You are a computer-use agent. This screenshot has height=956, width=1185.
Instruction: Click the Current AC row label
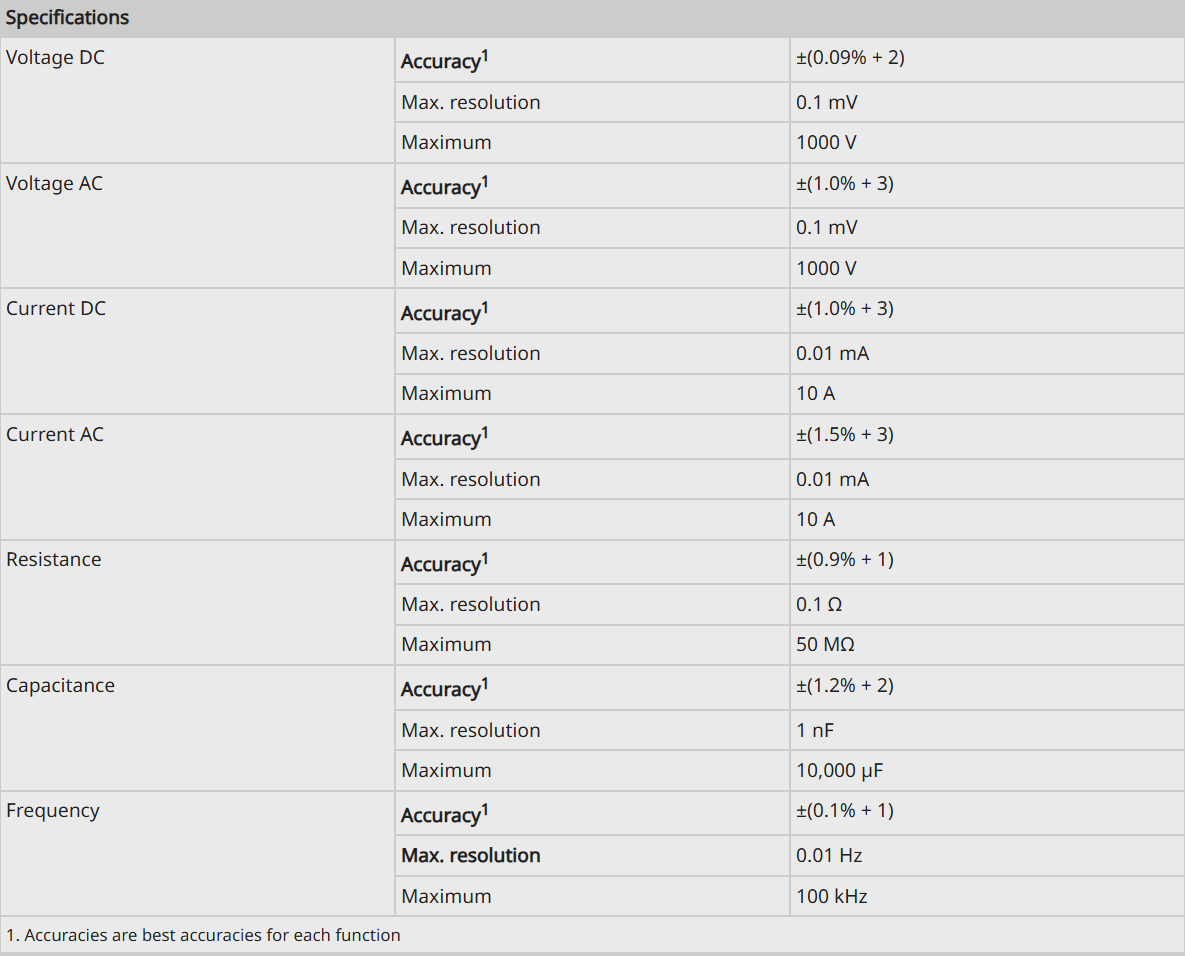click(54, 435)
